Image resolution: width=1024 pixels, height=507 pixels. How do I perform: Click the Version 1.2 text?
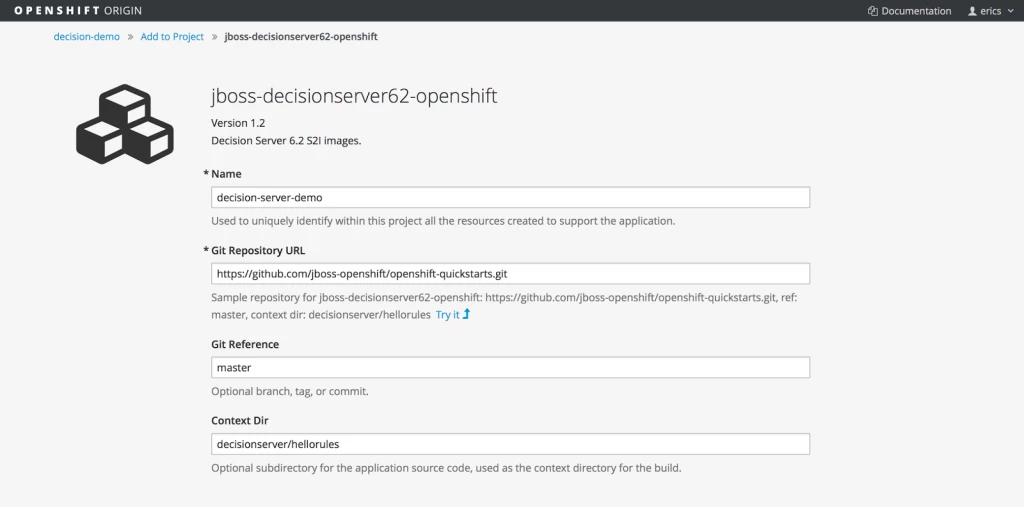coord(238,123)
